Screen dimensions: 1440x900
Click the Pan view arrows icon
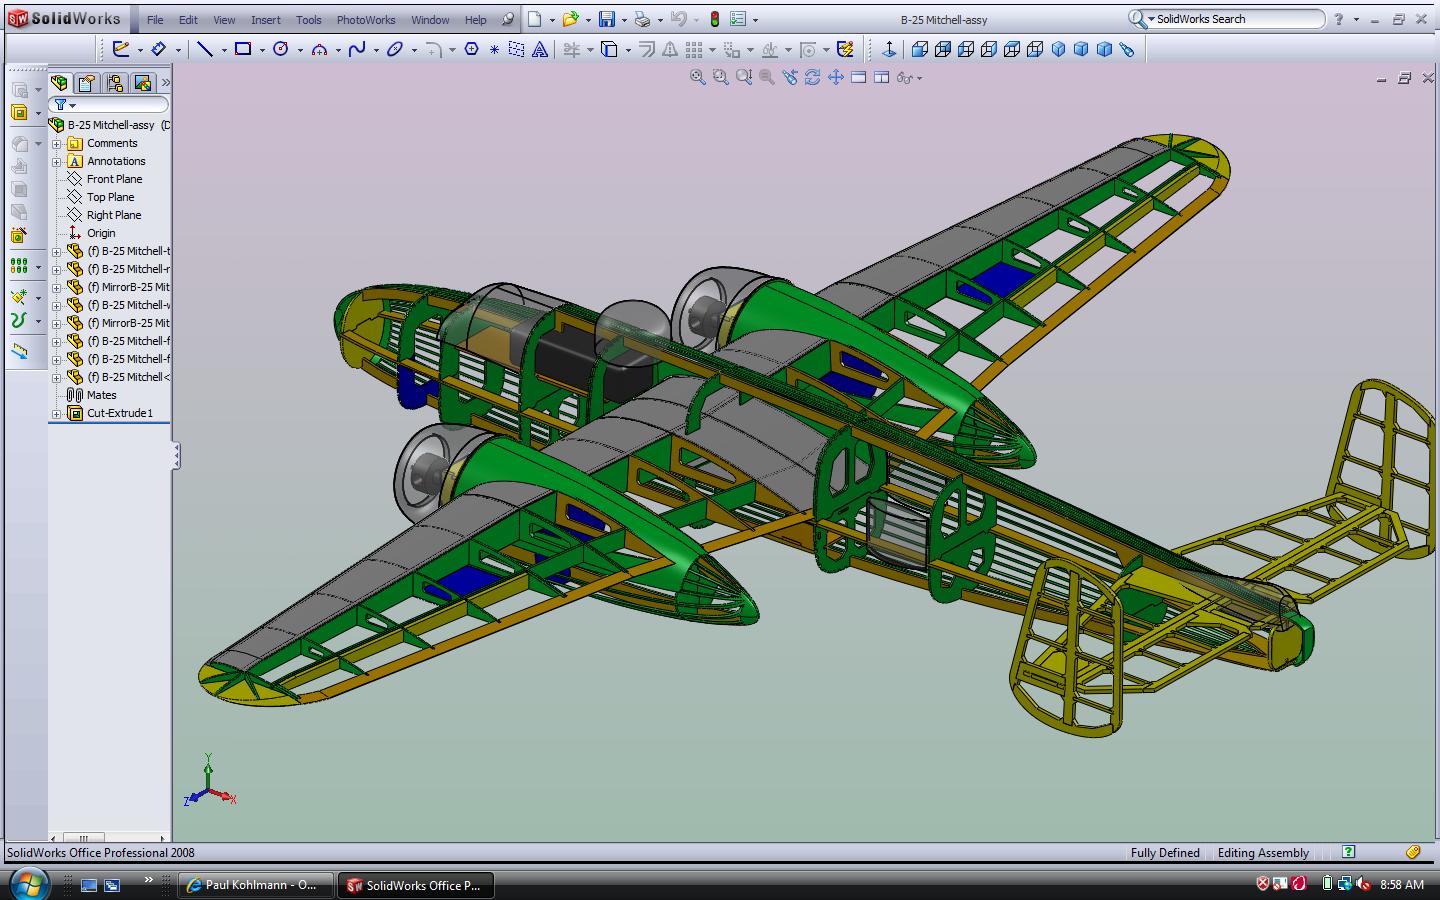tap(836, 77)
